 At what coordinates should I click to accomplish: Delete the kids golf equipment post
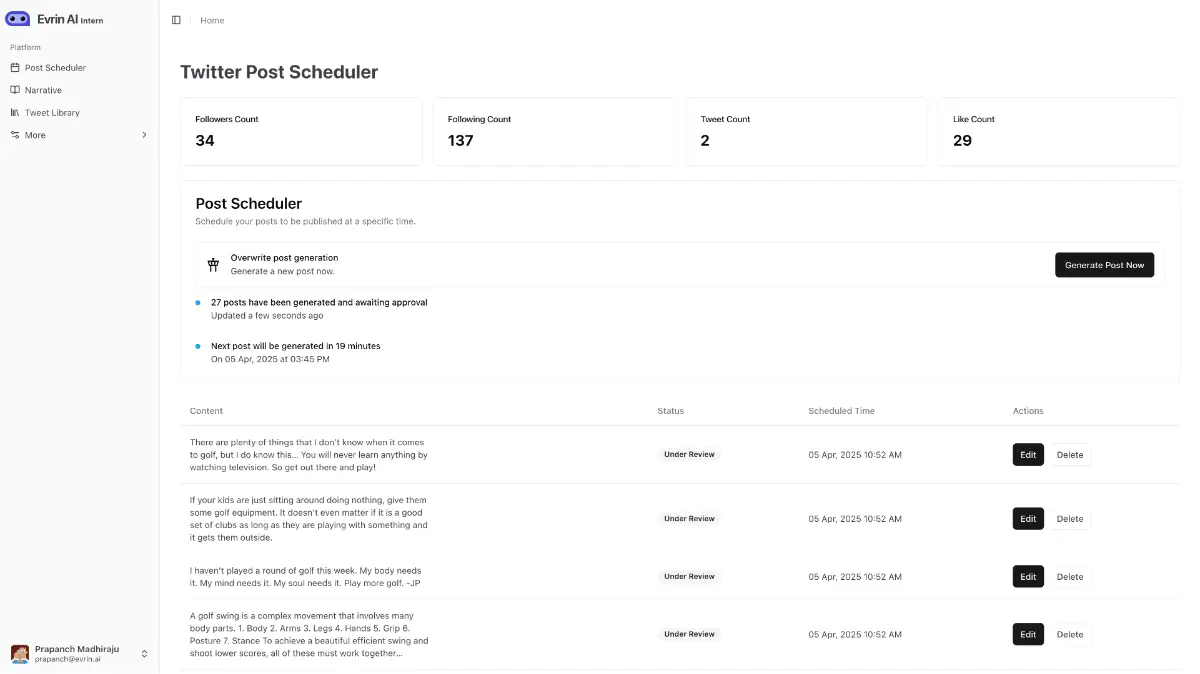click(x=1069, y=519)
